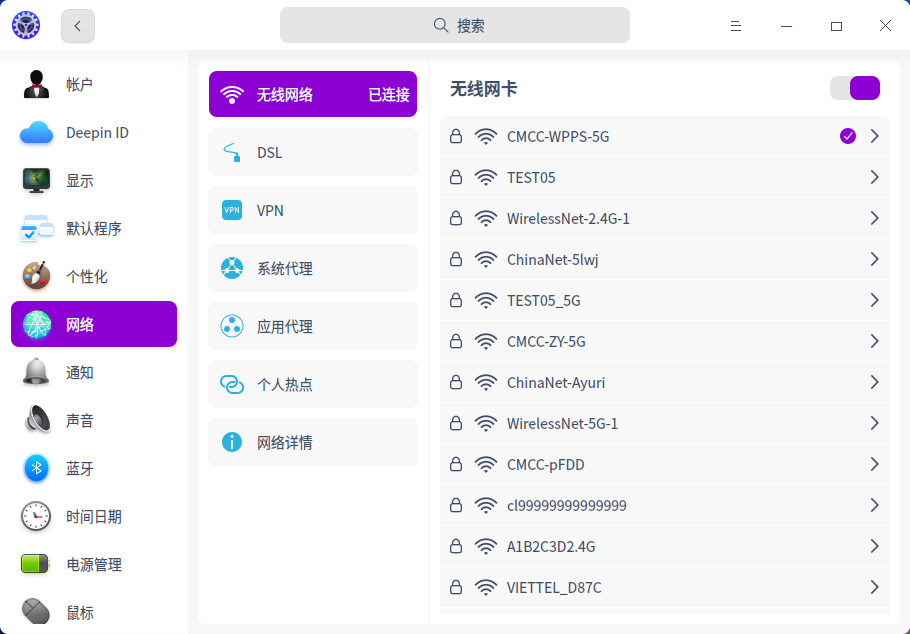Open details arrow for A1B2C3D2.4G

point(875,546)
